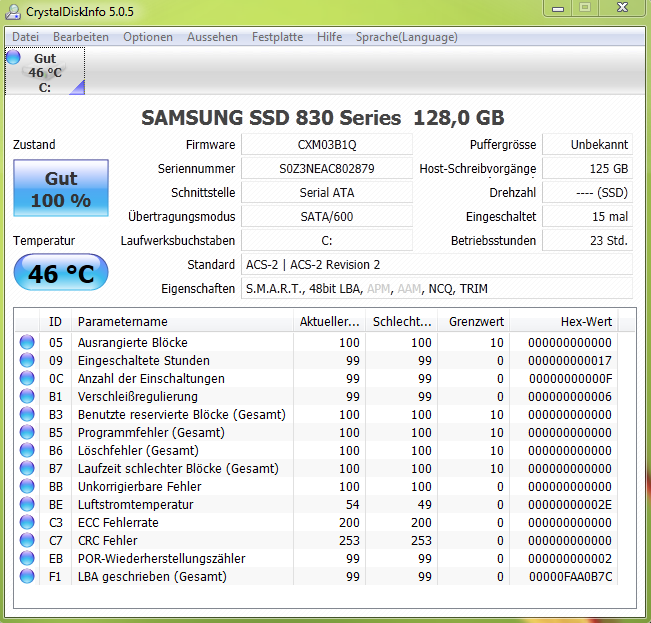Click the Seriennummer field S0Z3NEAC802879
The height and width of the screenshot is (623, 651).
(x=327, y=169)
